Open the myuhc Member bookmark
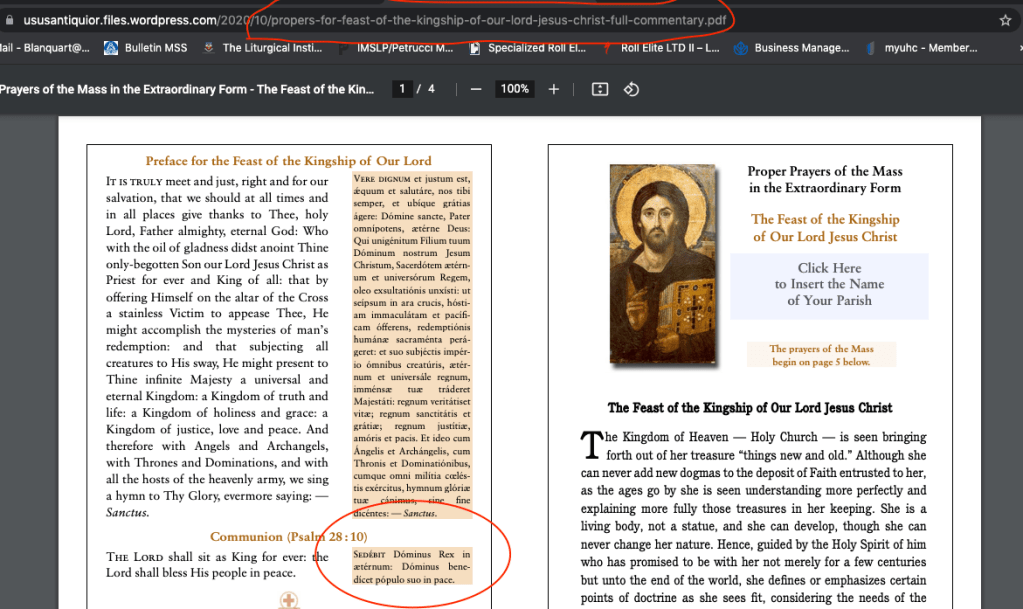 (x=921, y=47)
